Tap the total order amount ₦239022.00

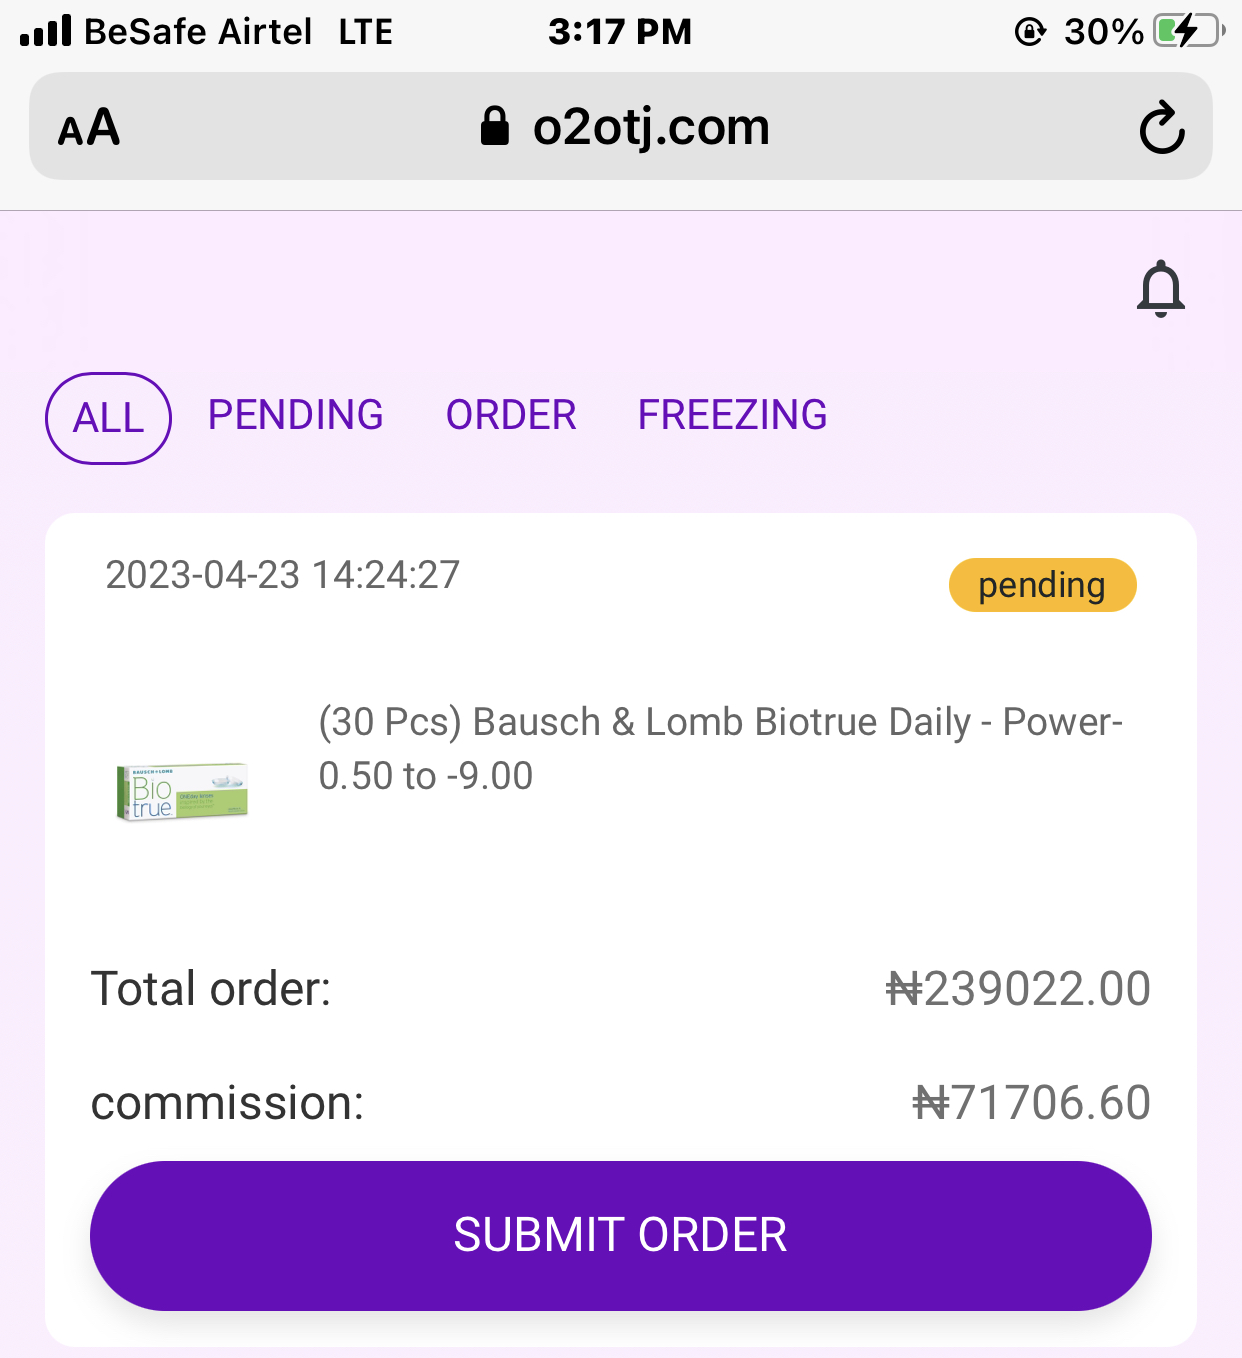pyautogui.click(x=1018, y=989)
